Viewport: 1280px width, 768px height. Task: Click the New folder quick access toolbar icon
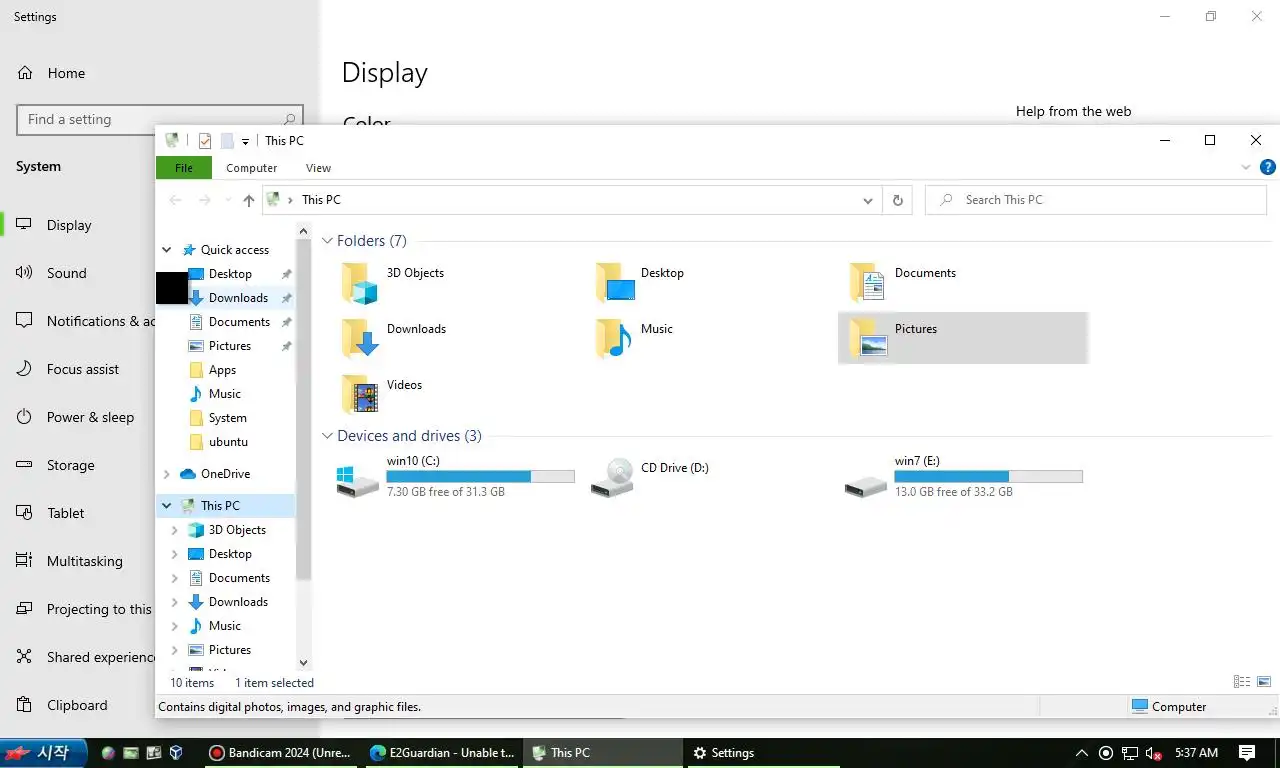(227, 141)
